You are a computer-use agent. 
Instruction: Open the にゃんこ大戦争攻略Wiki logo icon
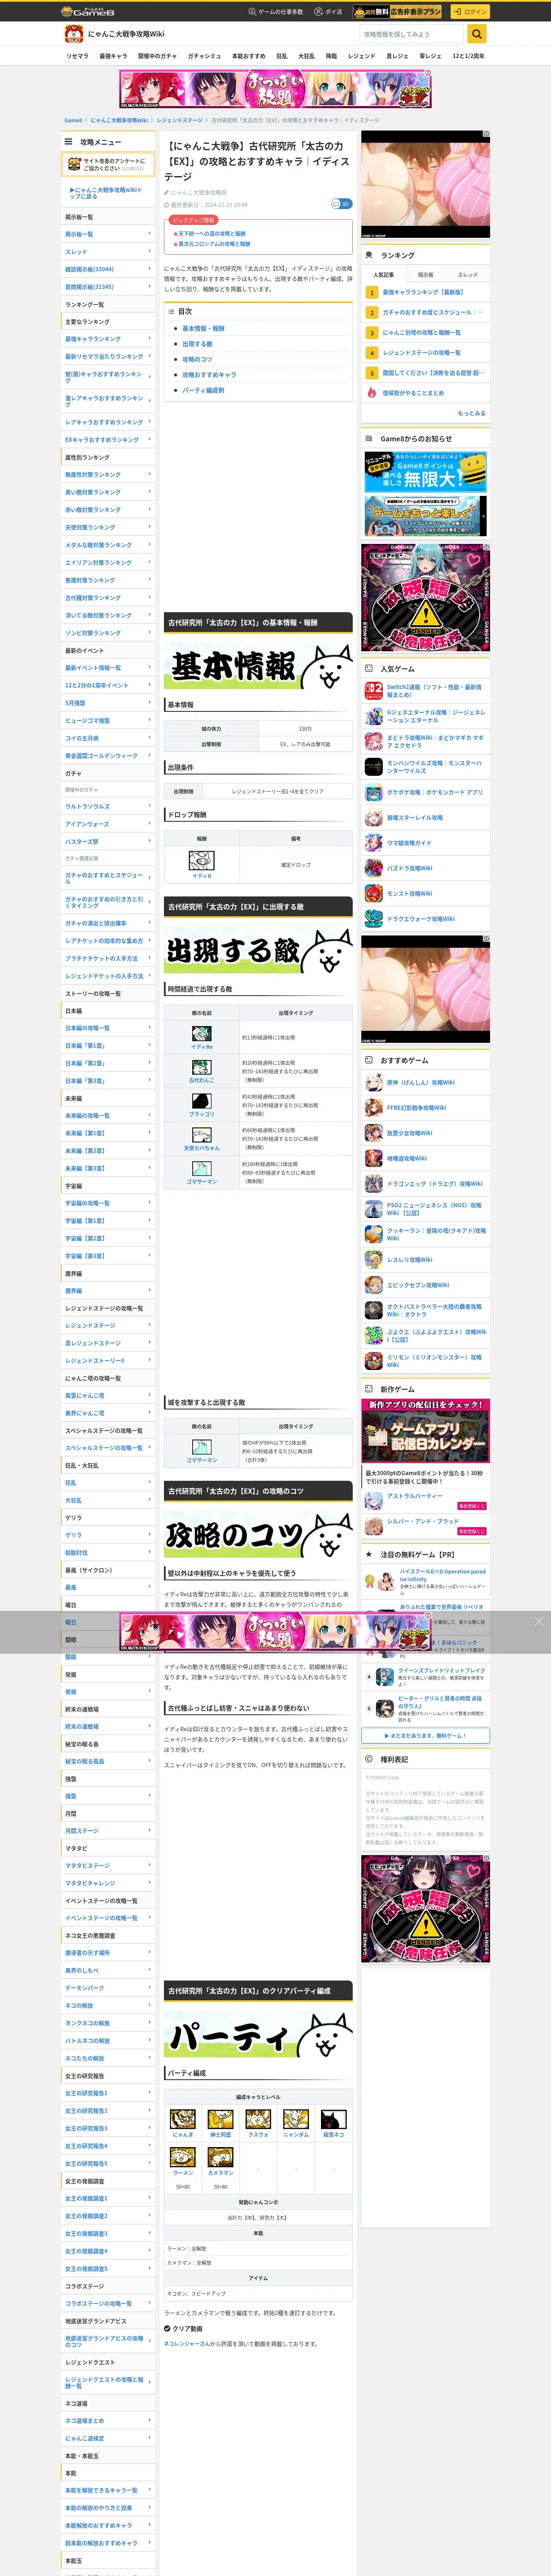74,34
